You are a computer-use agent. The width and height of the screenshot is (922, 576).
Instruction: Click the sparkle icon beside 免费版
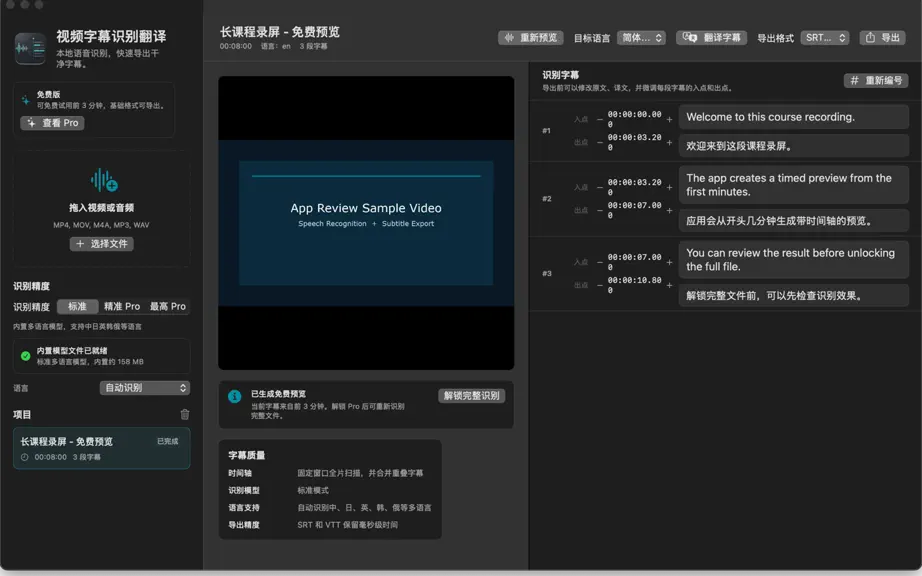25,100
